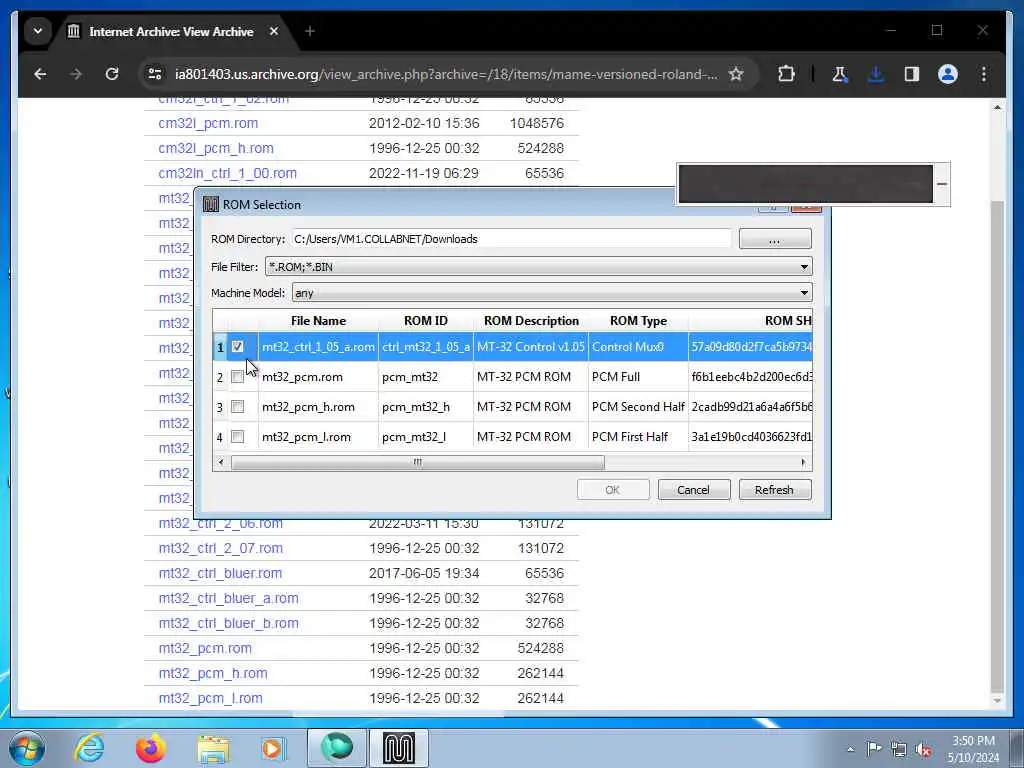Click the File Name column header

[319, 321]
